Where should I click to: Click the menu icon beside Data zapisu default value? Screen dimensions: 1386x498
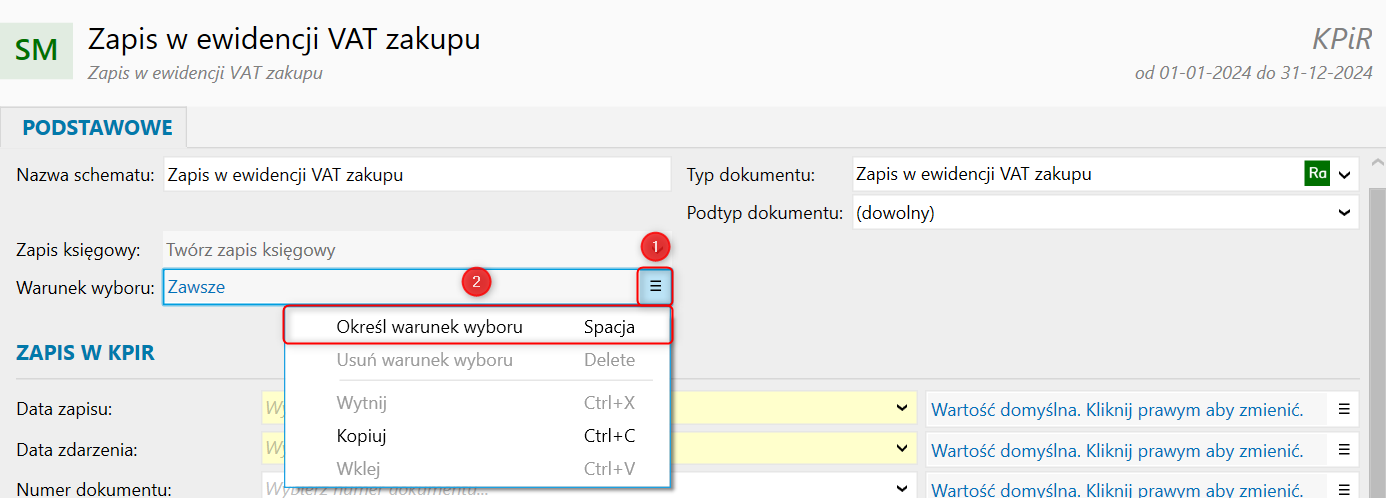coord(1344,408)
